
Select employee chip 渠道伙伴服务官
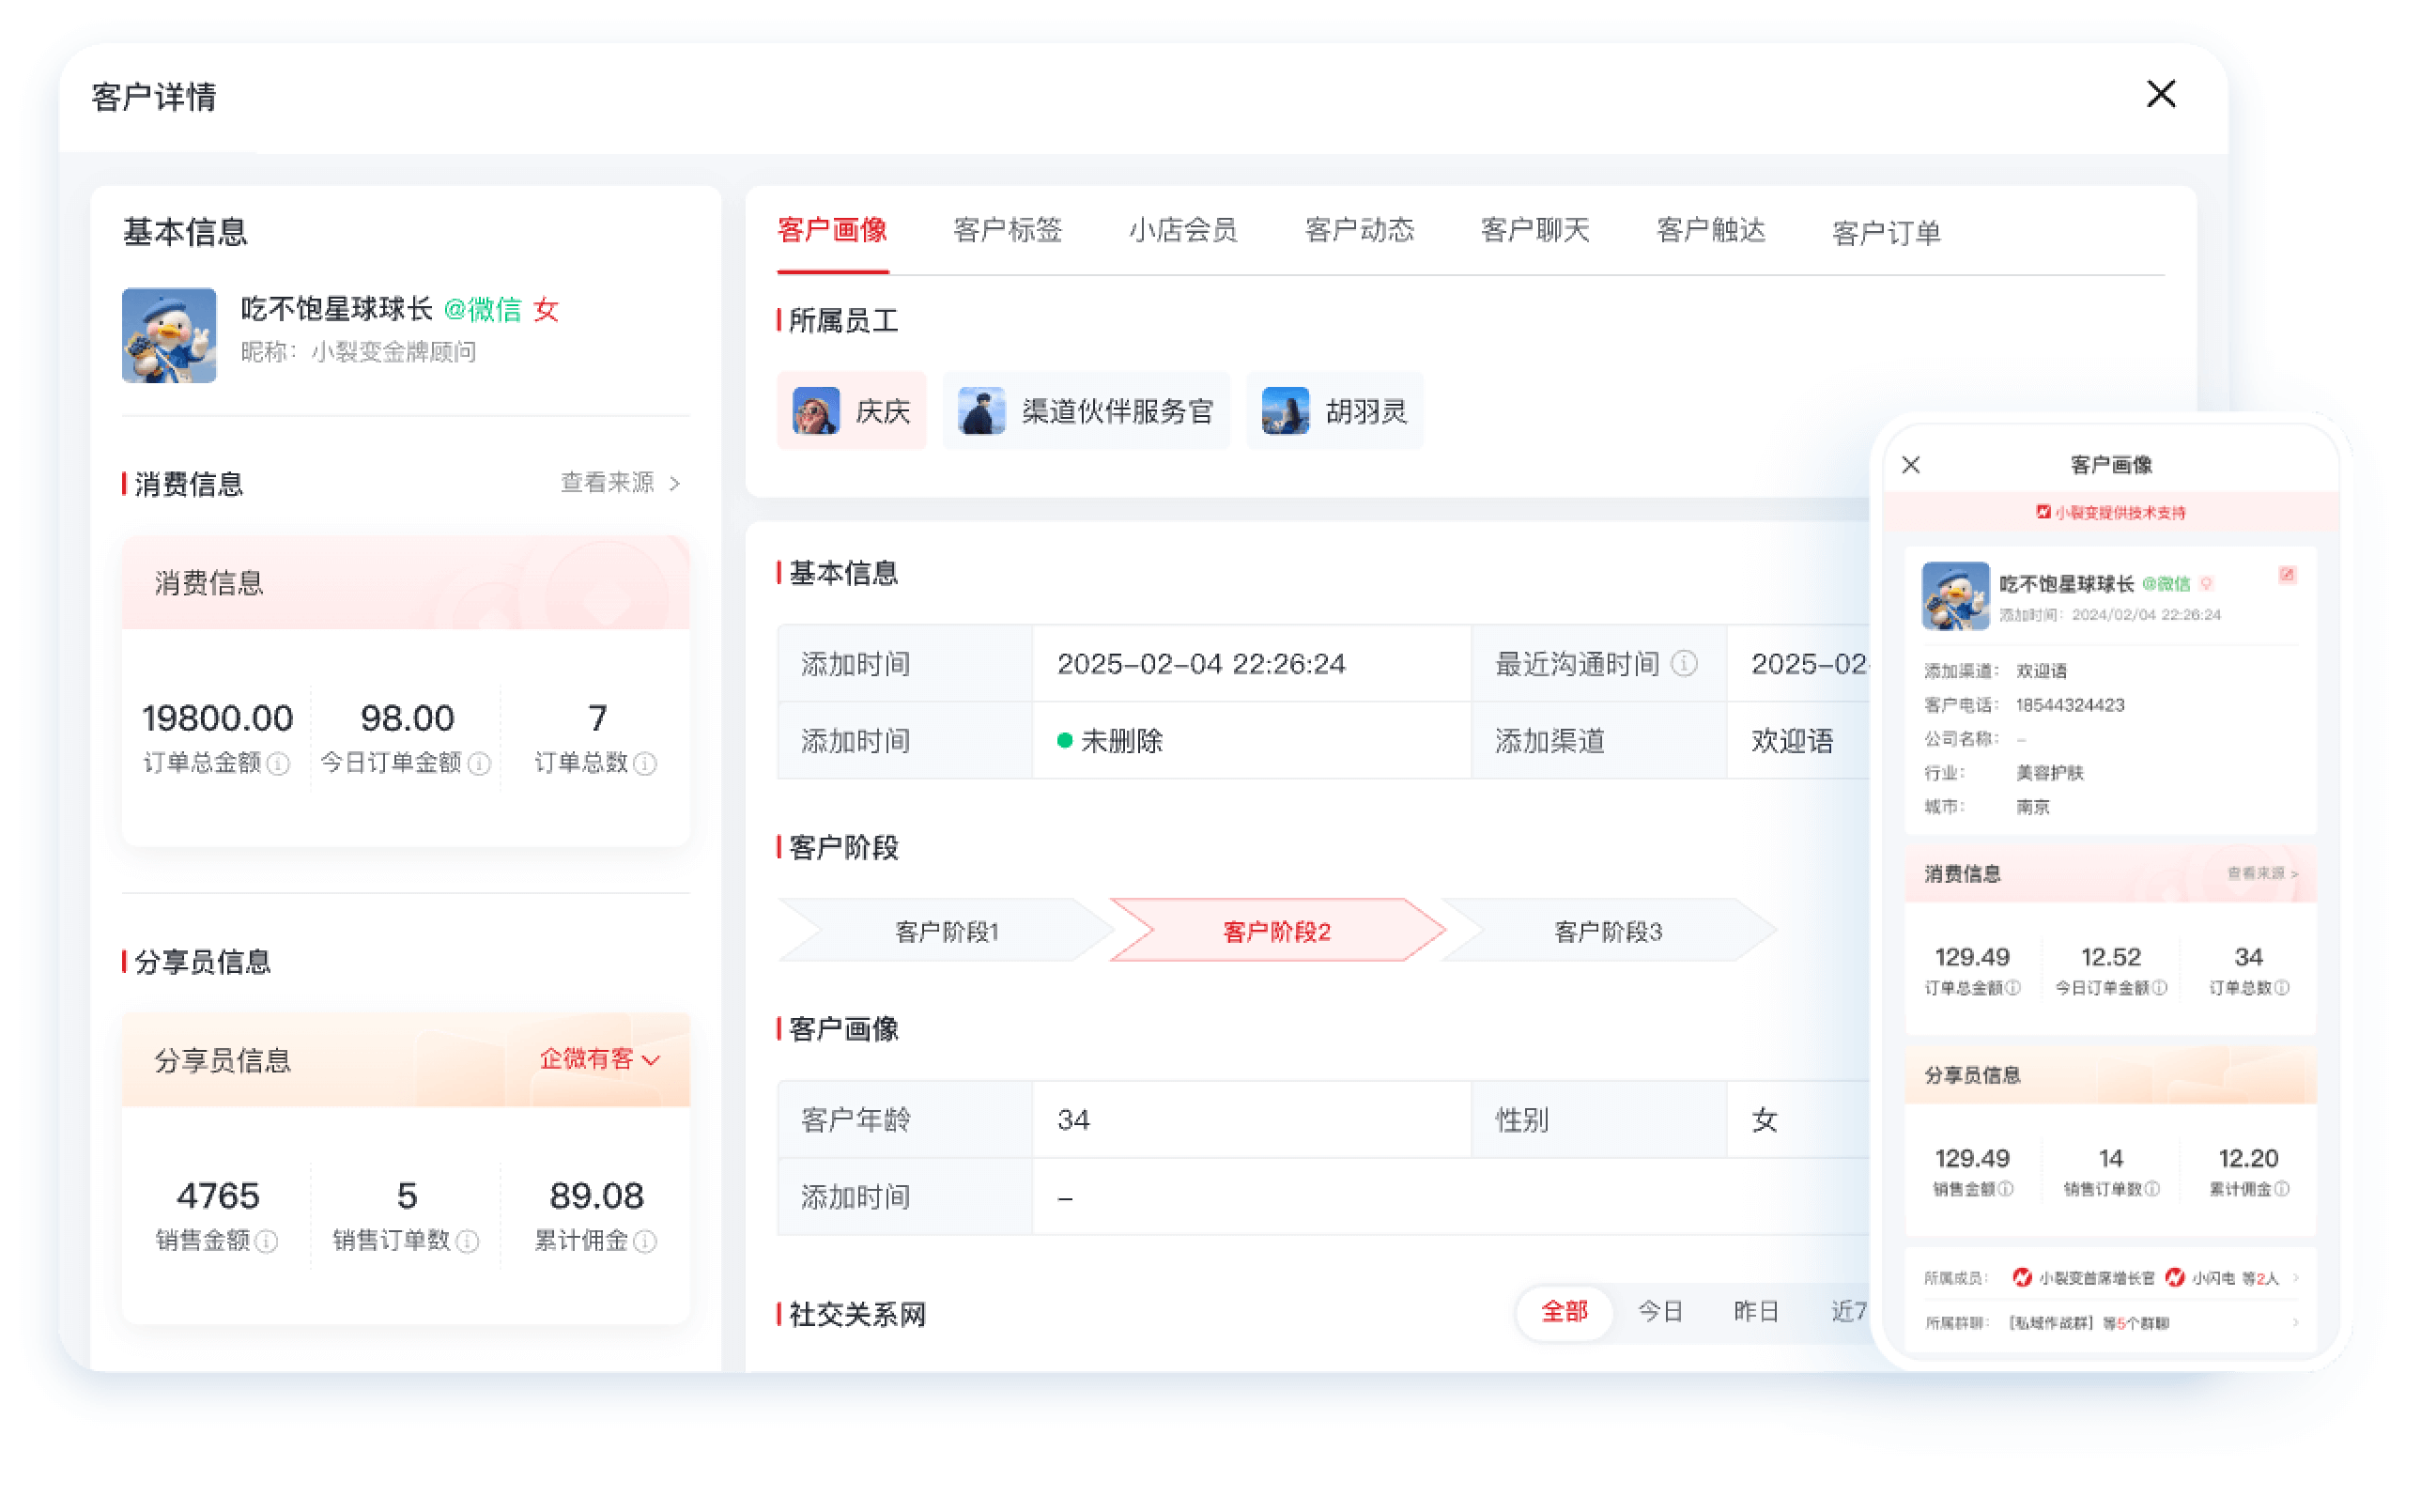coord(1086,411)
